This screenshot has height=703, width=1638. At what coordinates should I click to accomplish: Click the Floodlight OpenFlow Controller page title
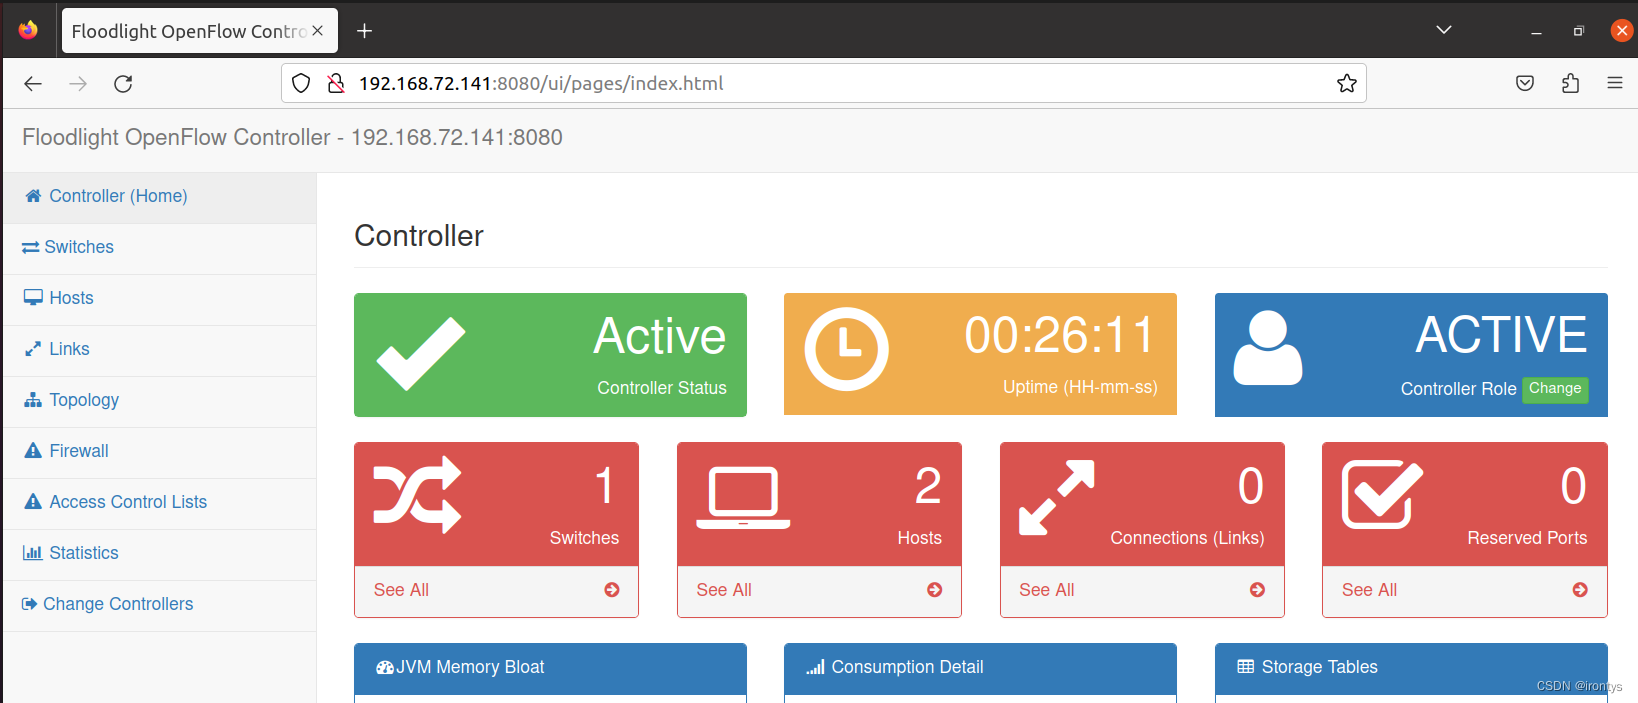click(292, 137)
